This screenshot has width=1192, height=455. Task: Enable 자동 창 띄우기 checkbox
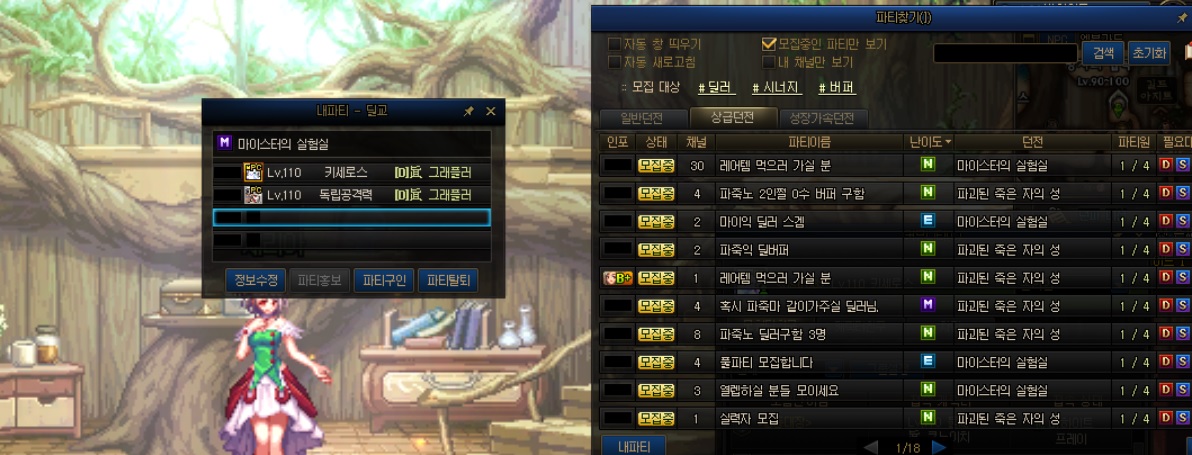615,44
